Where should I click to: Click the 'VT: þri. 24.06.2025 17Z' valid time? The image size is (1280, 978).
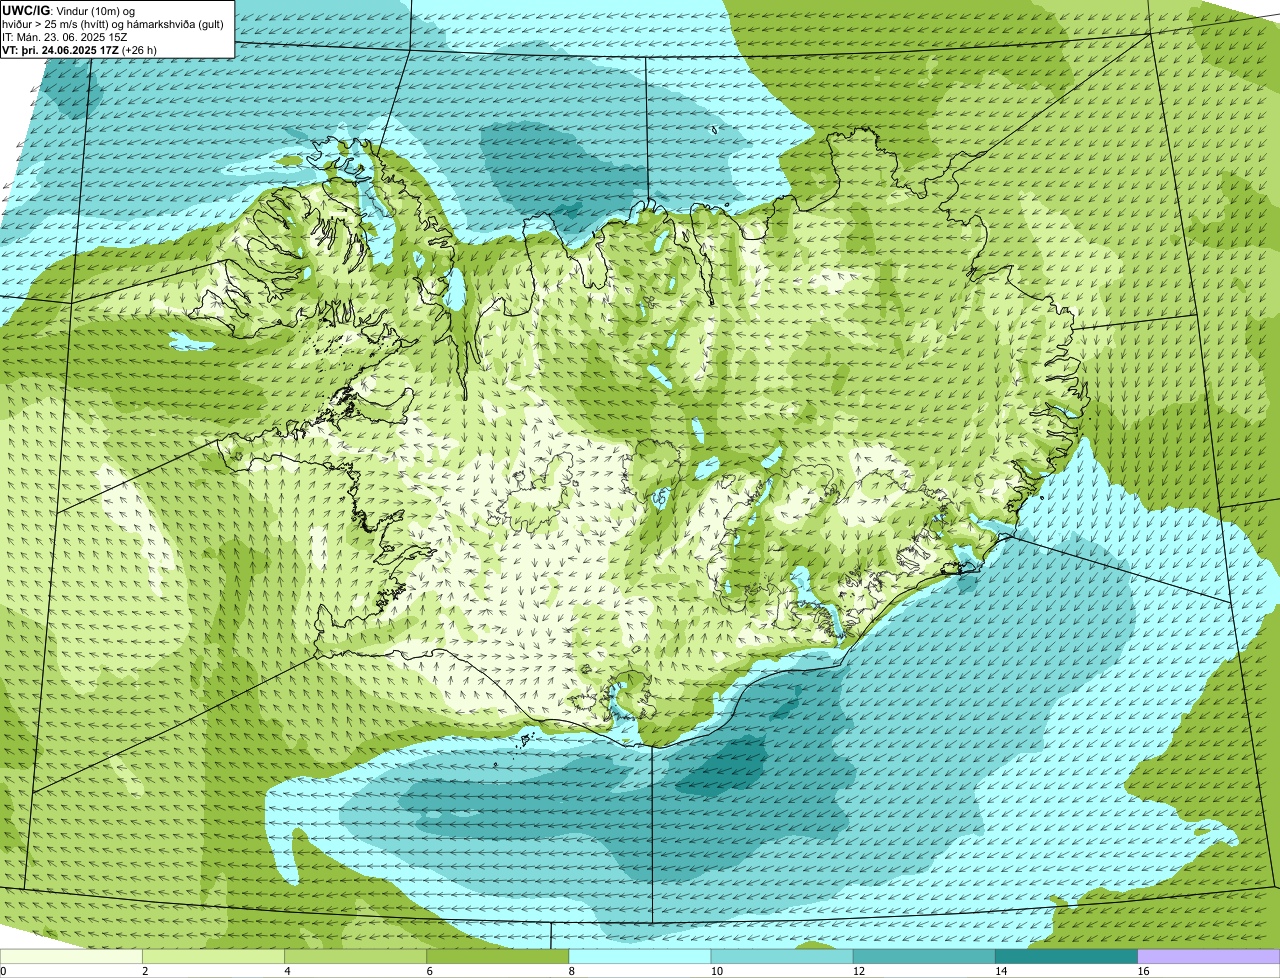(x=61, y=50)
